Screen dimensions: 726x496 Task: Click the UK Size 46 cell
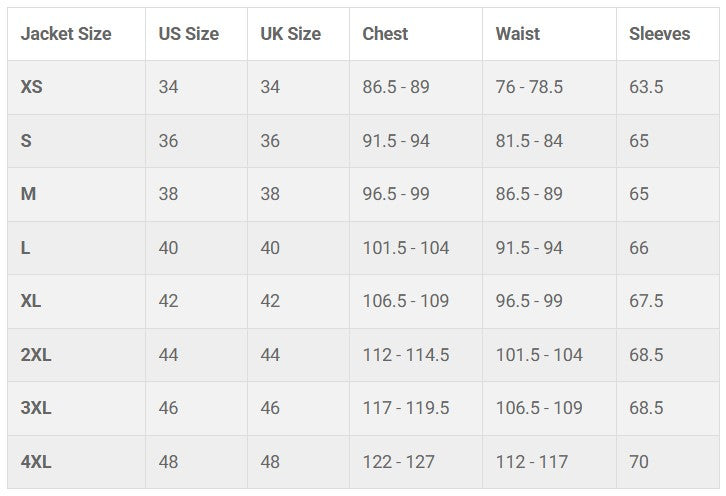pyautogui.click(x=270, y=408)
